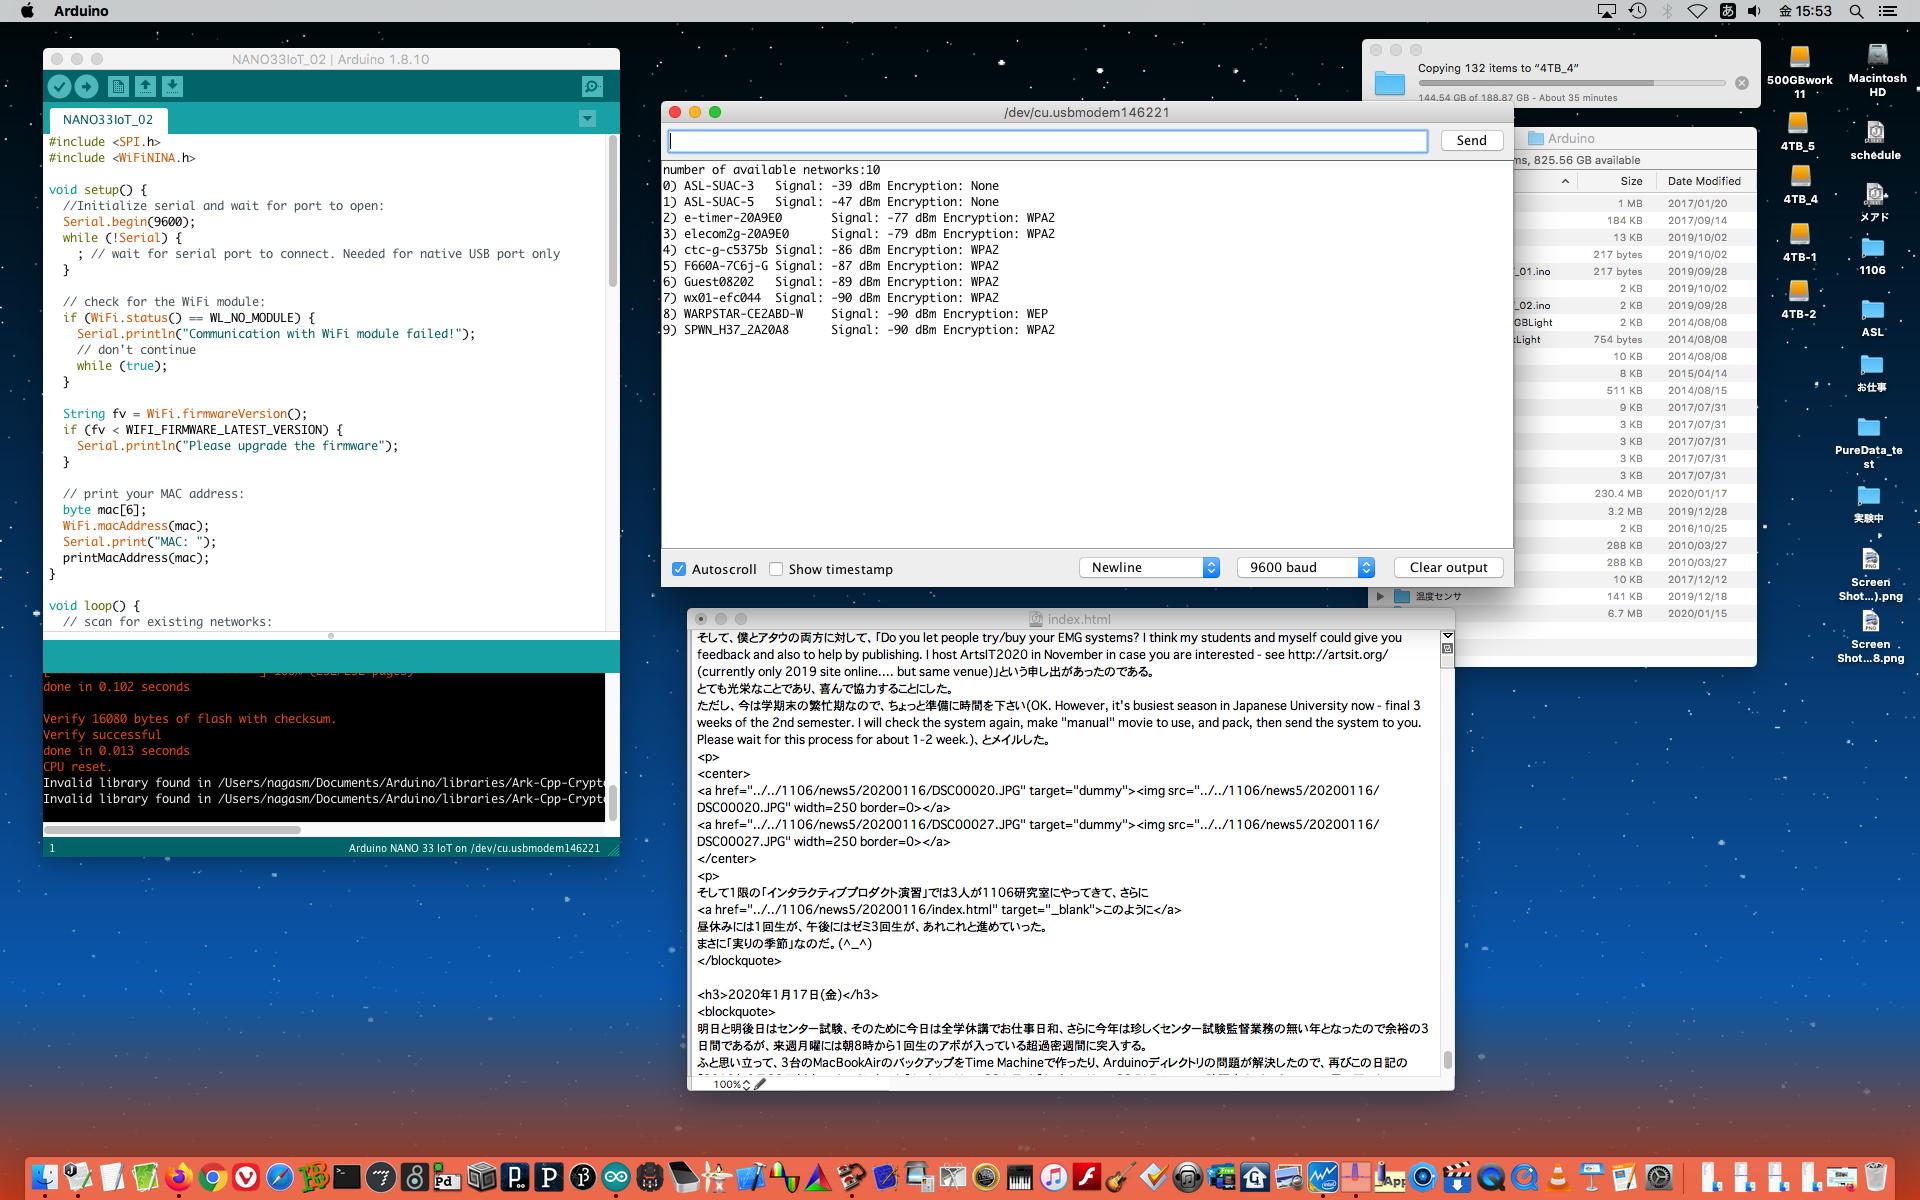This screenshot has height=1200, width=1920.
Task: Click the Clear output button
Action: click(x=1448, y=567)
